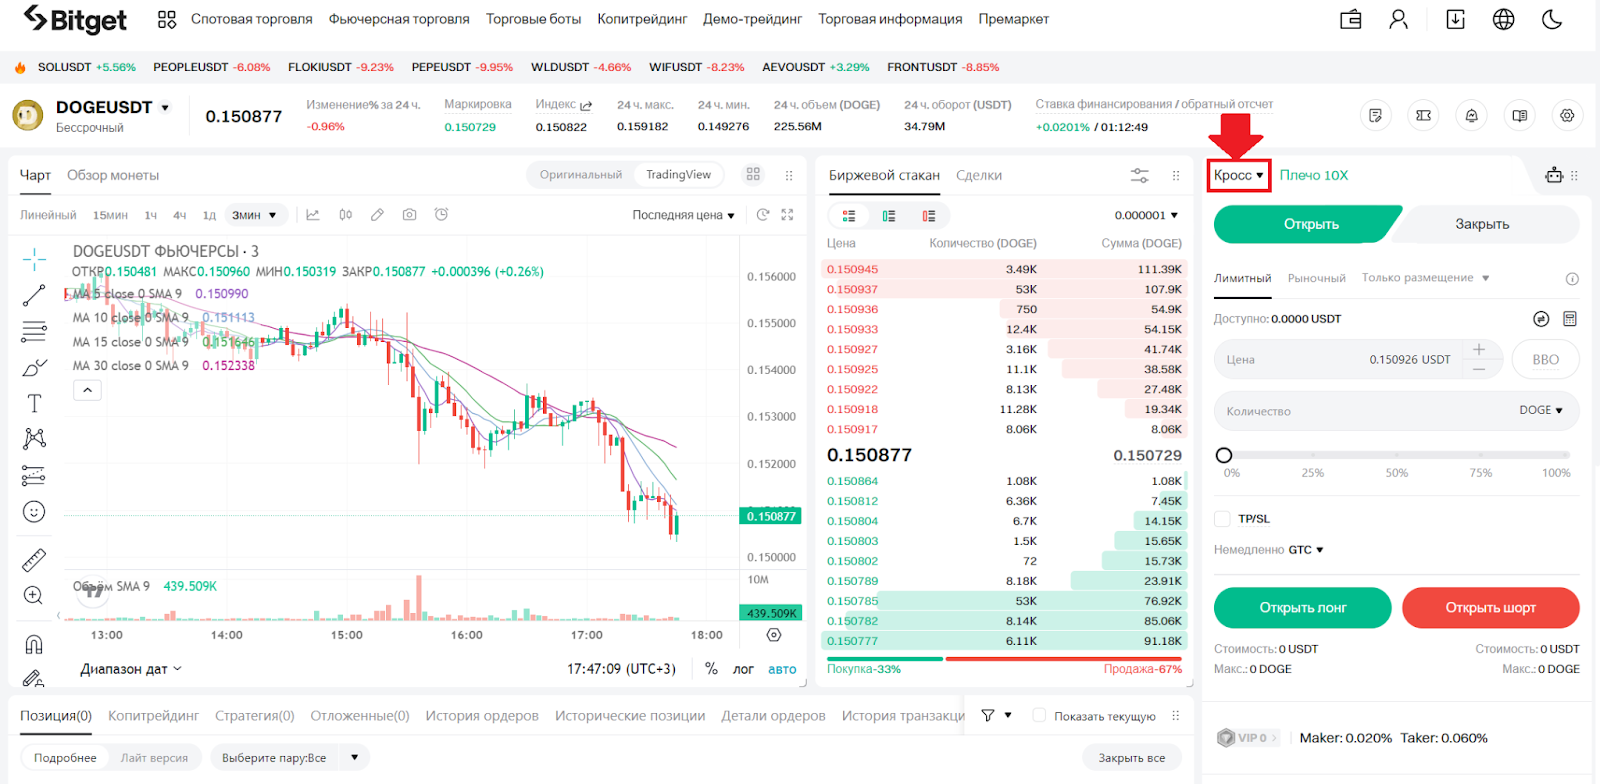Click the quantity percentage slider handle
This screenshot has height=784, width=1600.
click(x=1224, y=455)
